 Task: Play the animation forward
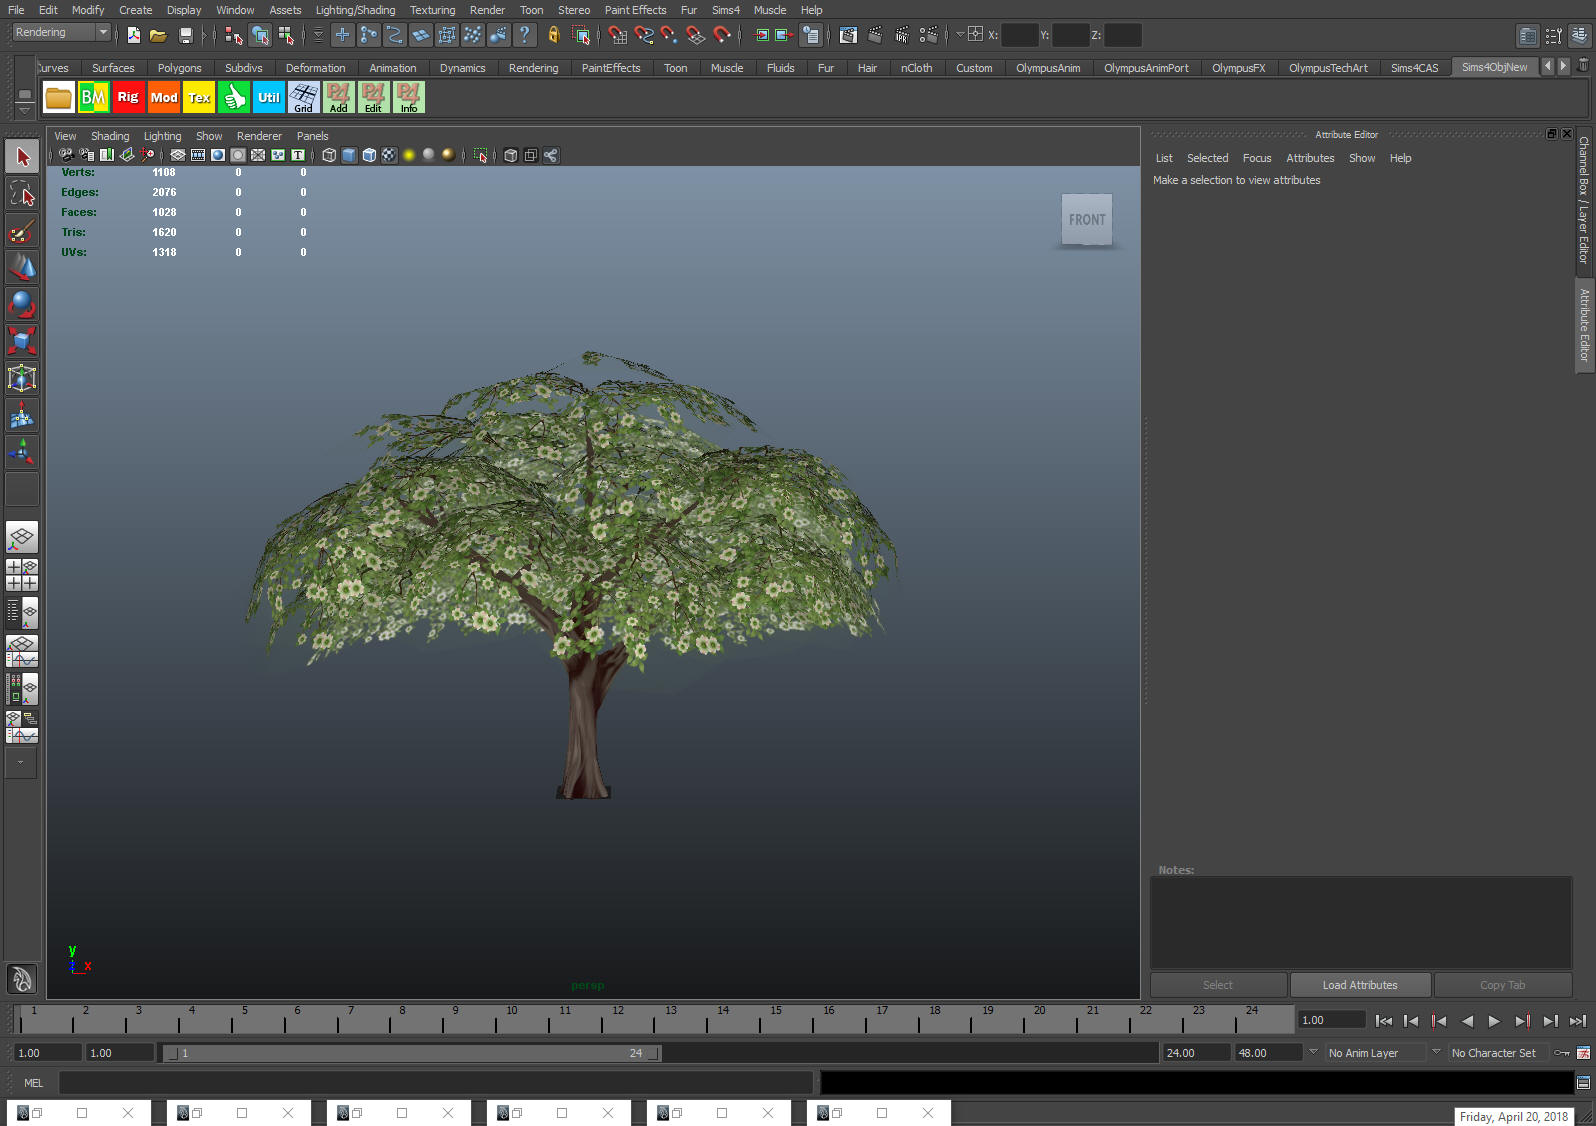(1494, 1021)
